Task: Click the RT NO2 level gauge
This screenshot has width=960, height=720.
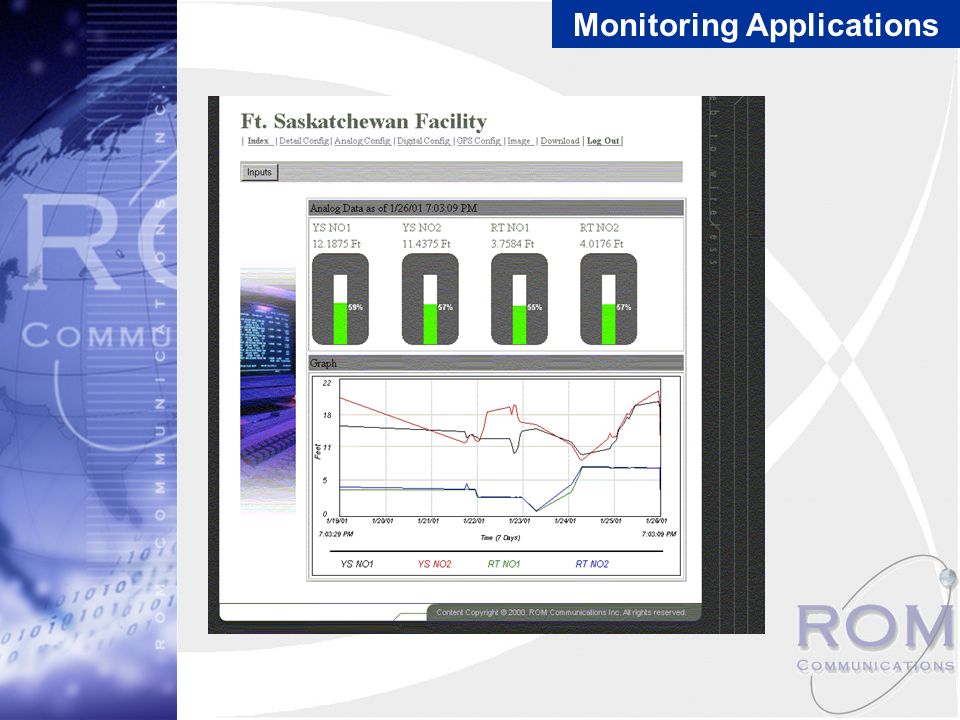Action: point(609,299)
